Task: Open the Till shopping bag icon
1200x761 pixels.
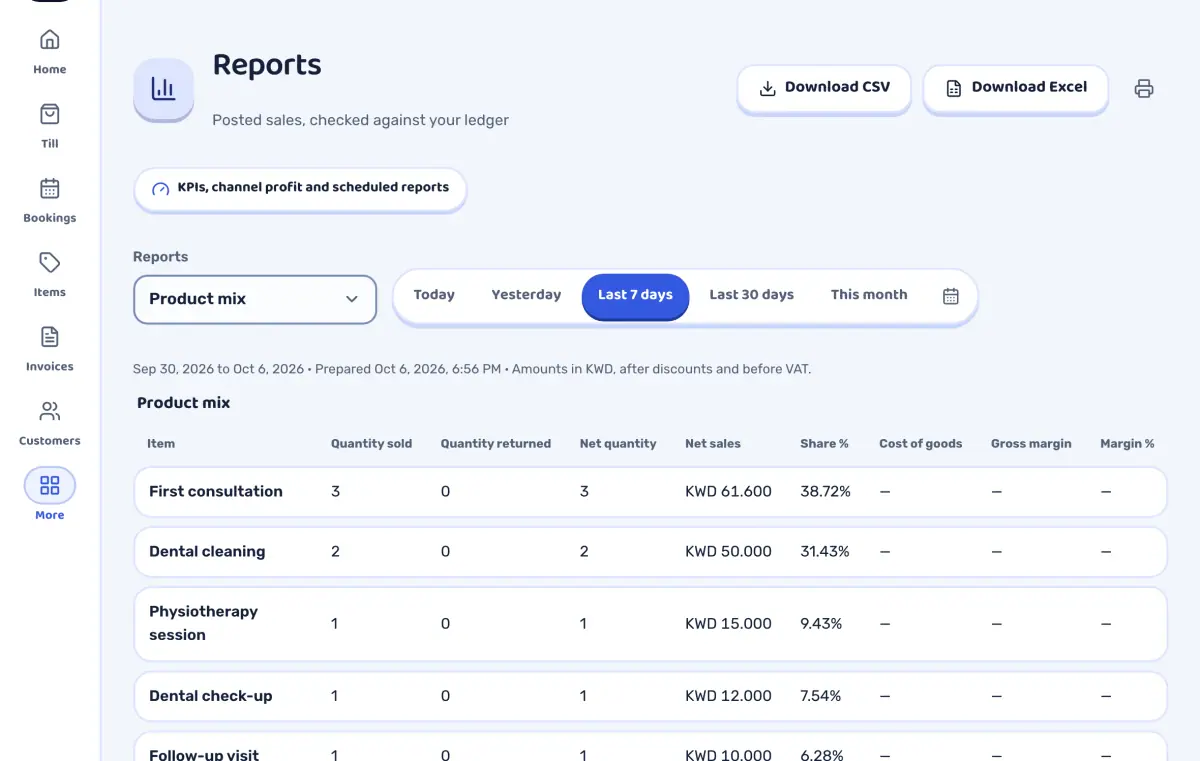Action: pos(49,114)
